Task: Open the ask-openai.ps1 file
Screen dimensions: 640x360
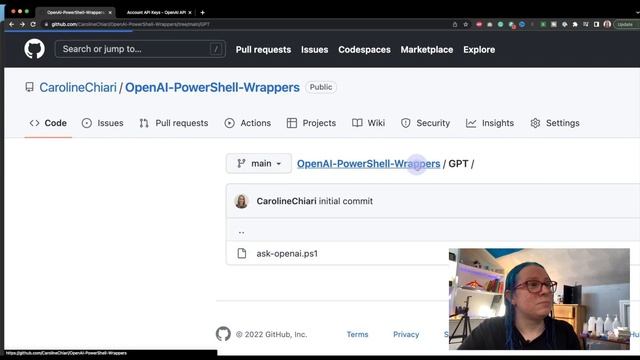Action: [x=287, y=253]
